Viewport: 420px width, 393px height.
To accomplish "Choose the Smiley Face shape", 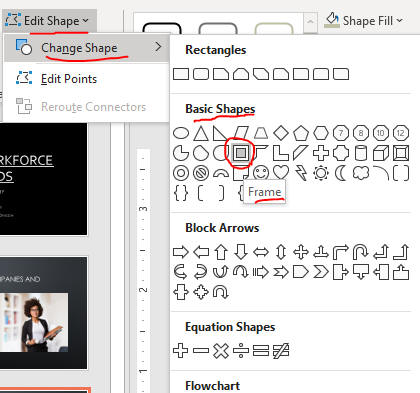I will 261,173.
